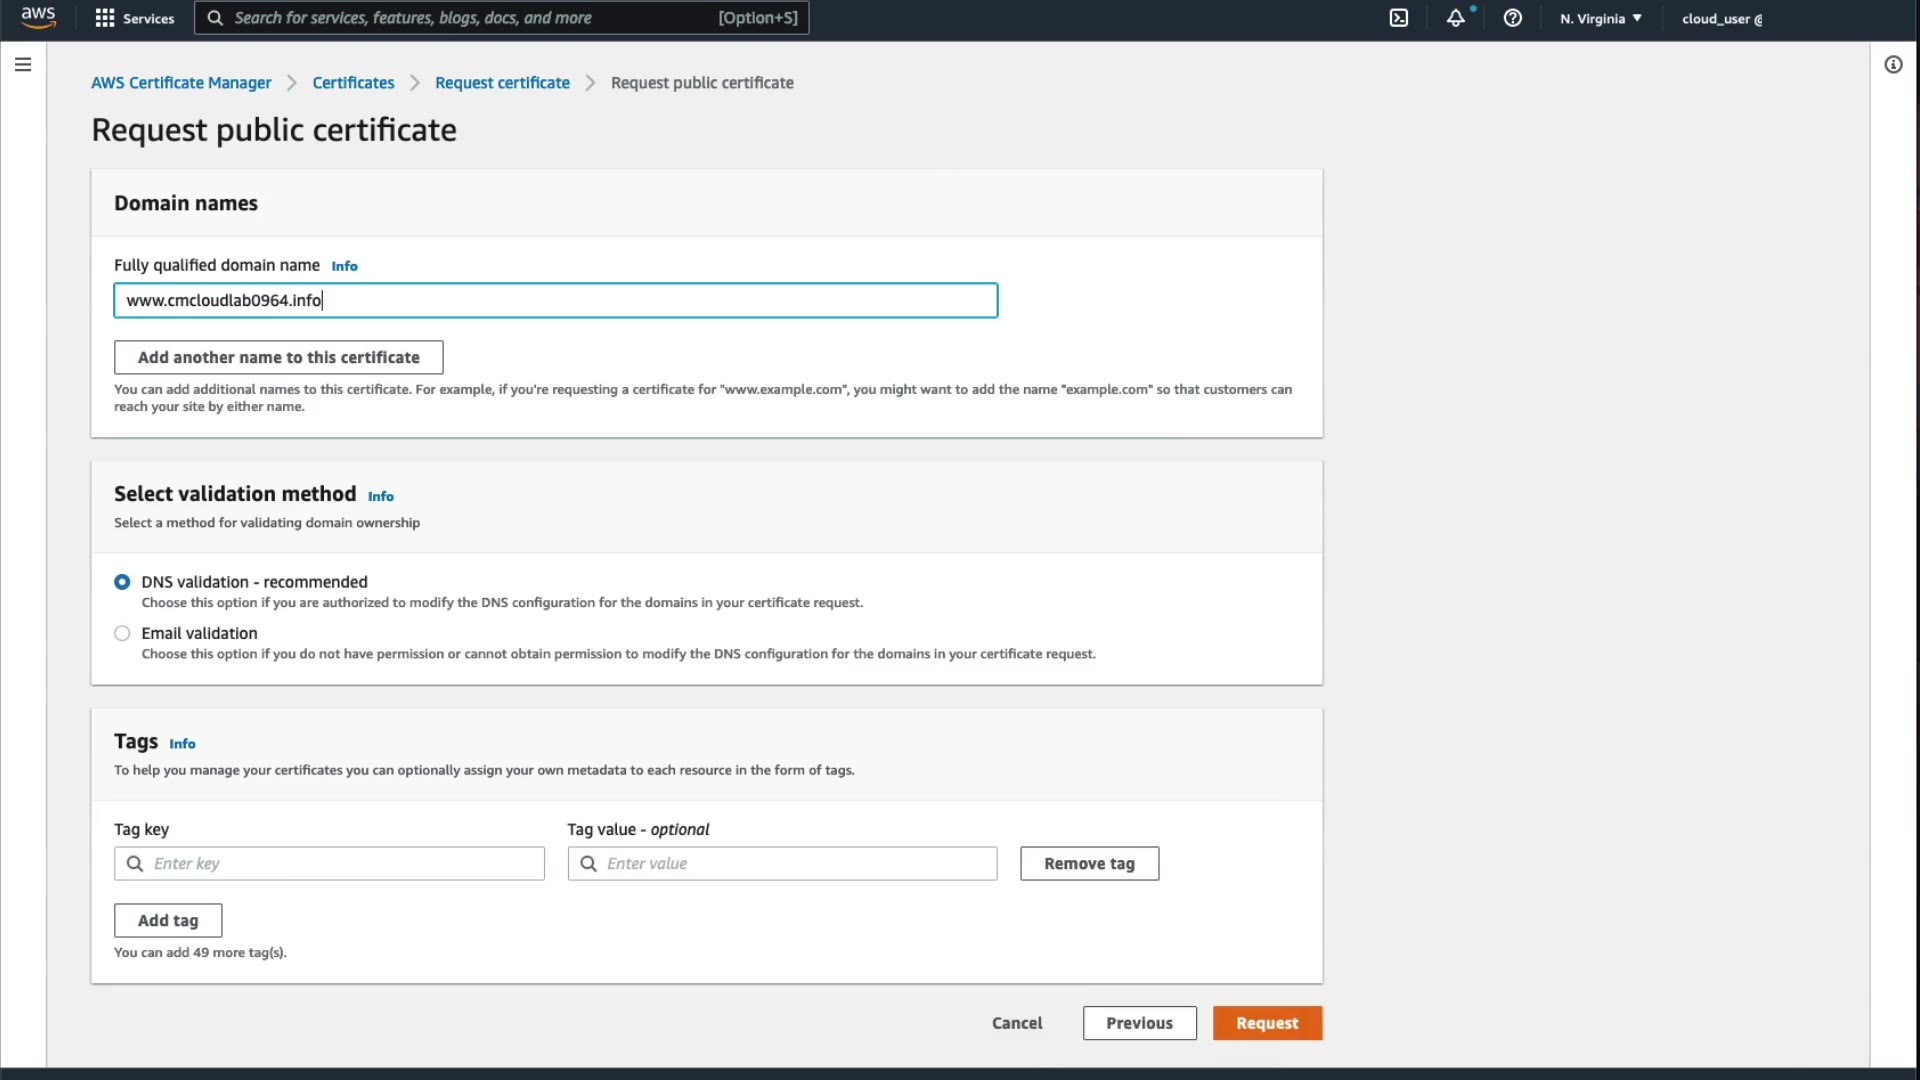Open the help question mark icon

[x=1512, y=18]
